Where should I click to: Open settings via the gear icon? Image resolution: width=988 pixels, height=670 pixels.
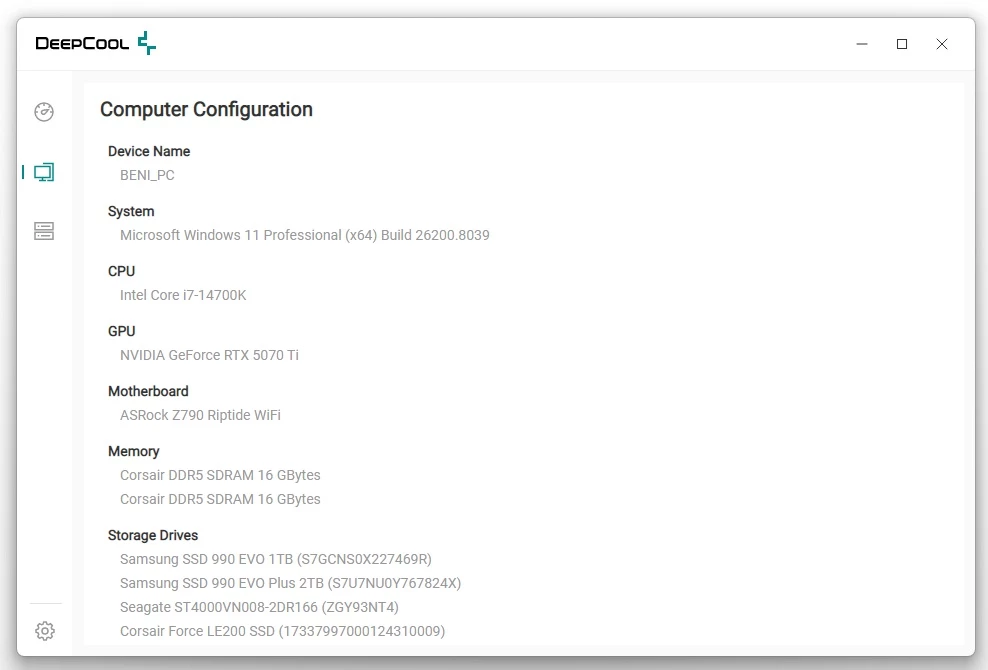click(44, 631)
